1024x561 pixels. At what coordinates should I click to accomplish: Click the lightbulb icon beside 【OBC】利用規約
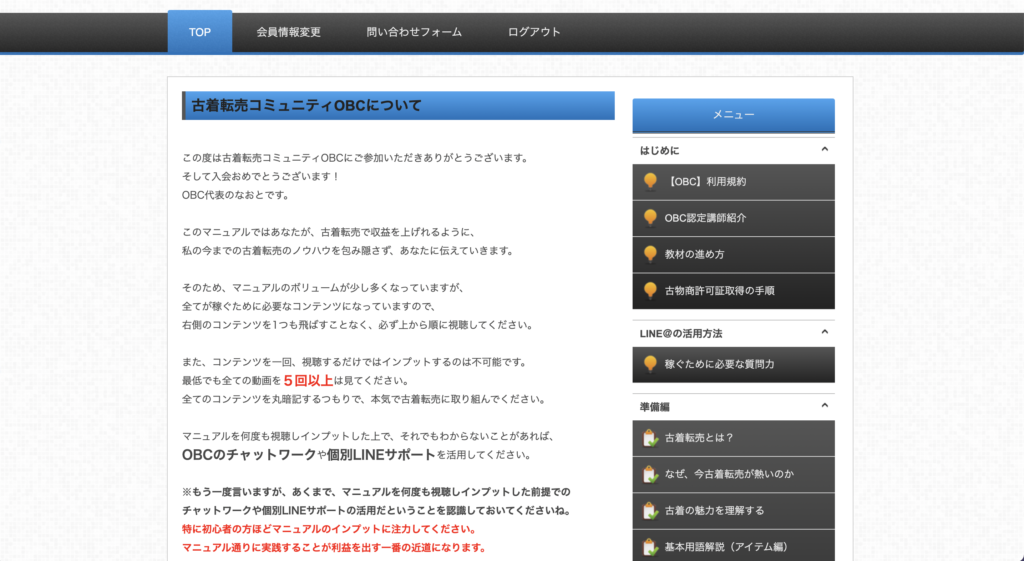click(x=650, y=182)
